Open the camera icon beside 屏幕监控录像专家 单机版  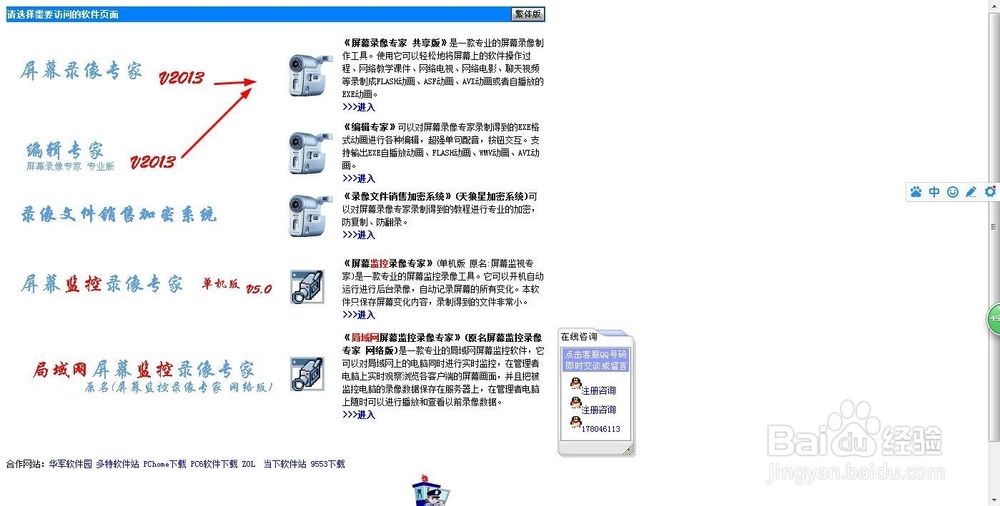[x=307, y=286]
